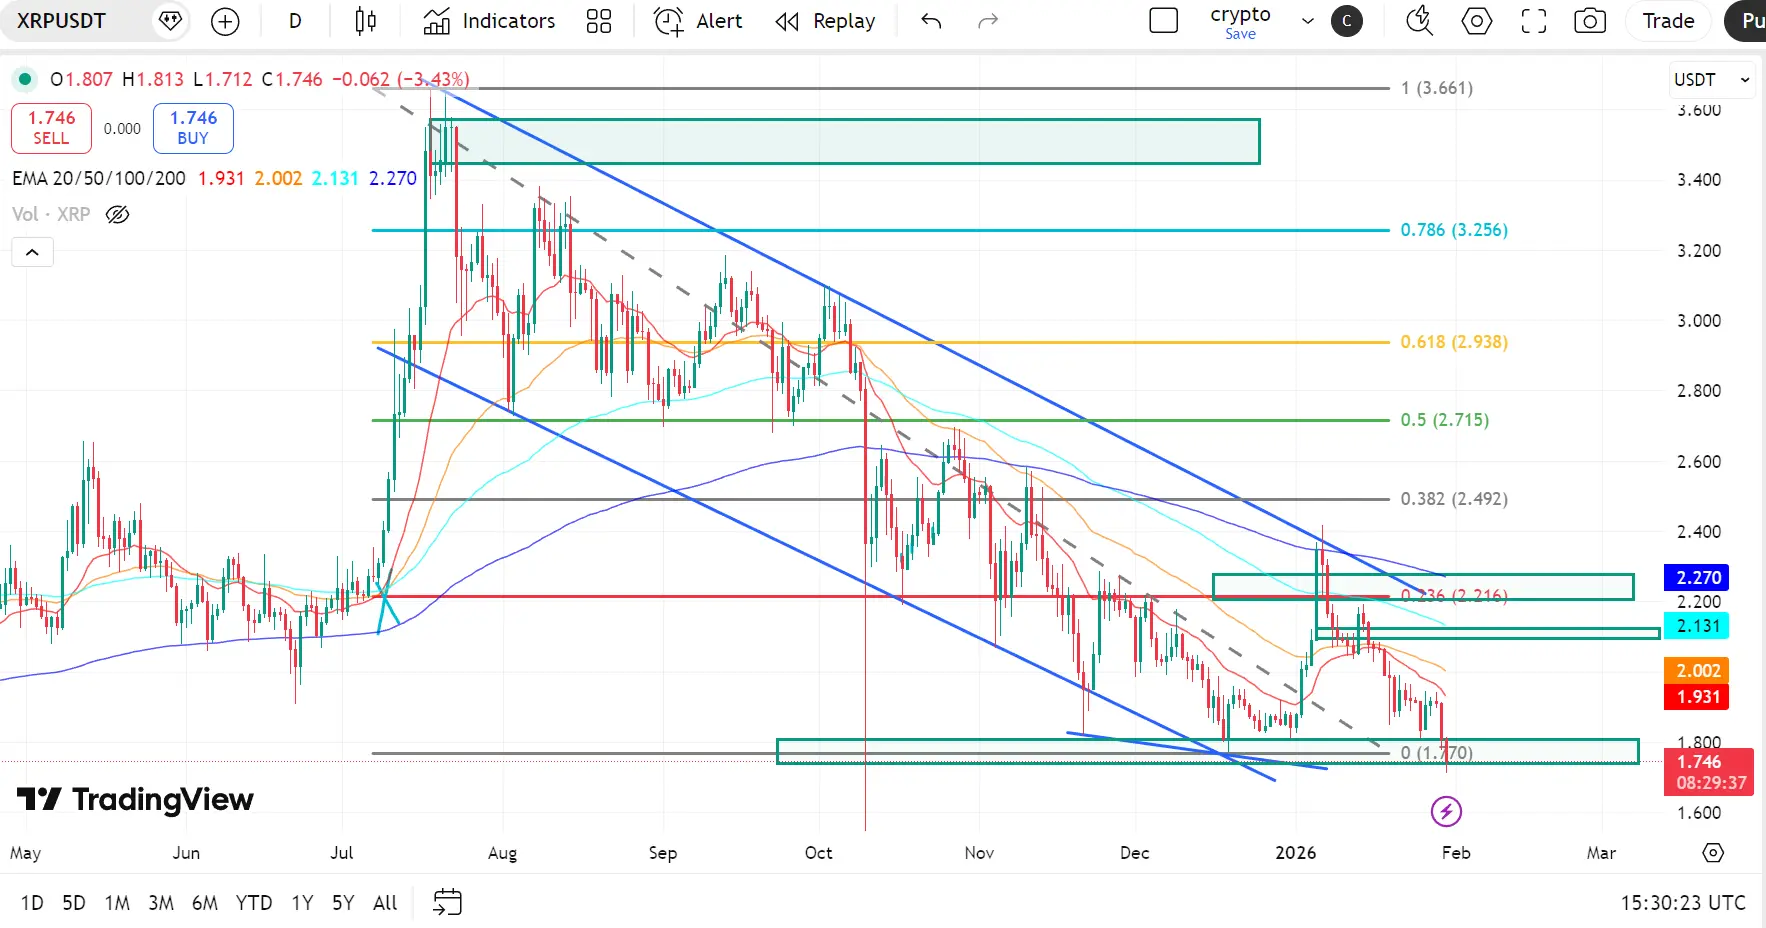
Task: Open the layout setup square icon
Action: pos(1164,21)
